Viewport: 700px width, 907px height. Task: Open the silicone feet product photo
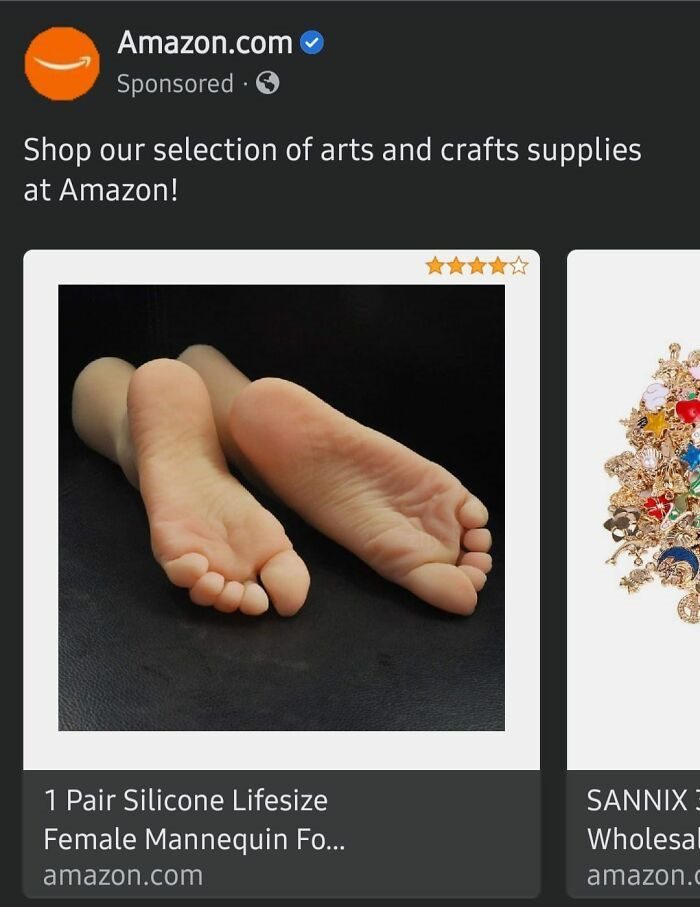tap(281, 507)
